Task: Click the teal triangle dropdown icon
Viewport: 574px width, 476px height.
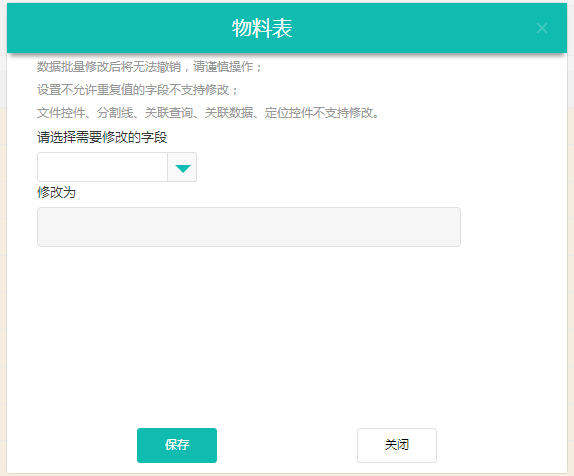Action: 183,168
